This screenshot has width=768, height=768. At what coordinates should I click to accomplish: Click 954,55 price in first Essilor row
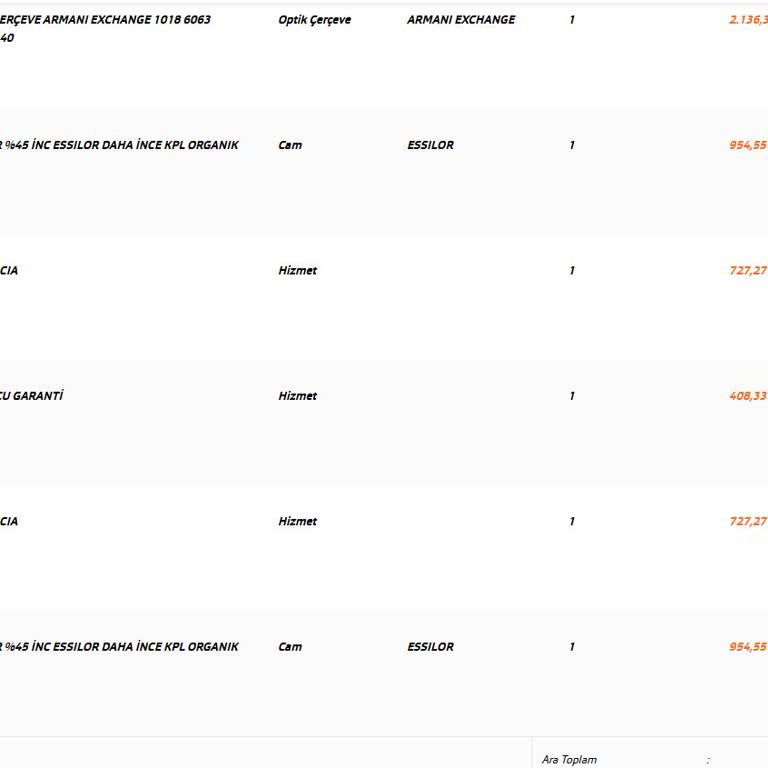(x=748, y=145)
